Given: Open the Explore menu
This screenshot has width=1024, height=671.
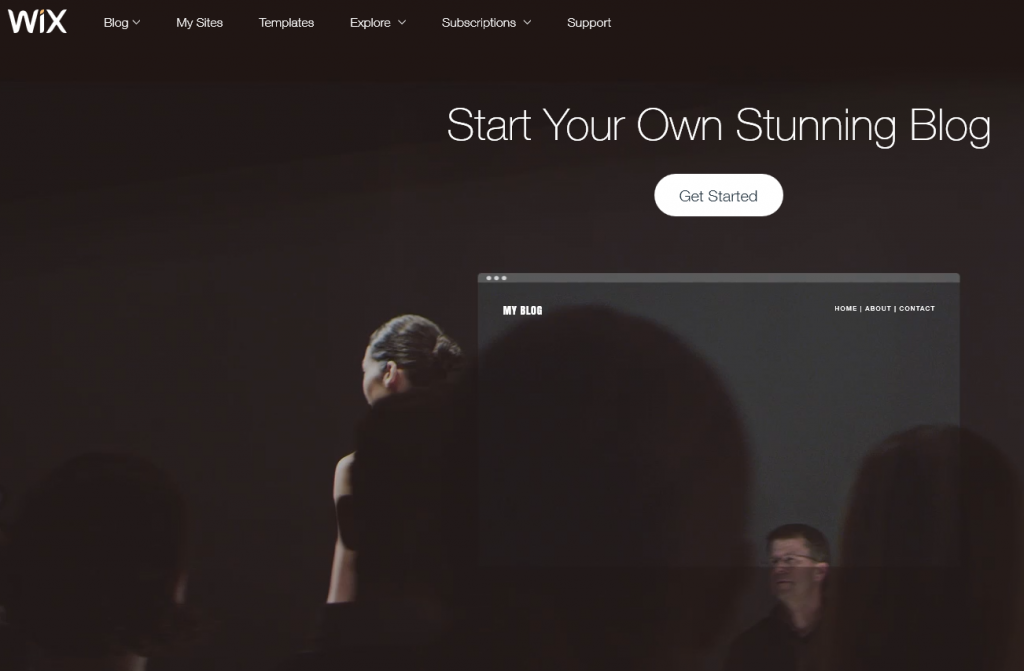Looking at the screenshot, I should click(x=377, y=23).
